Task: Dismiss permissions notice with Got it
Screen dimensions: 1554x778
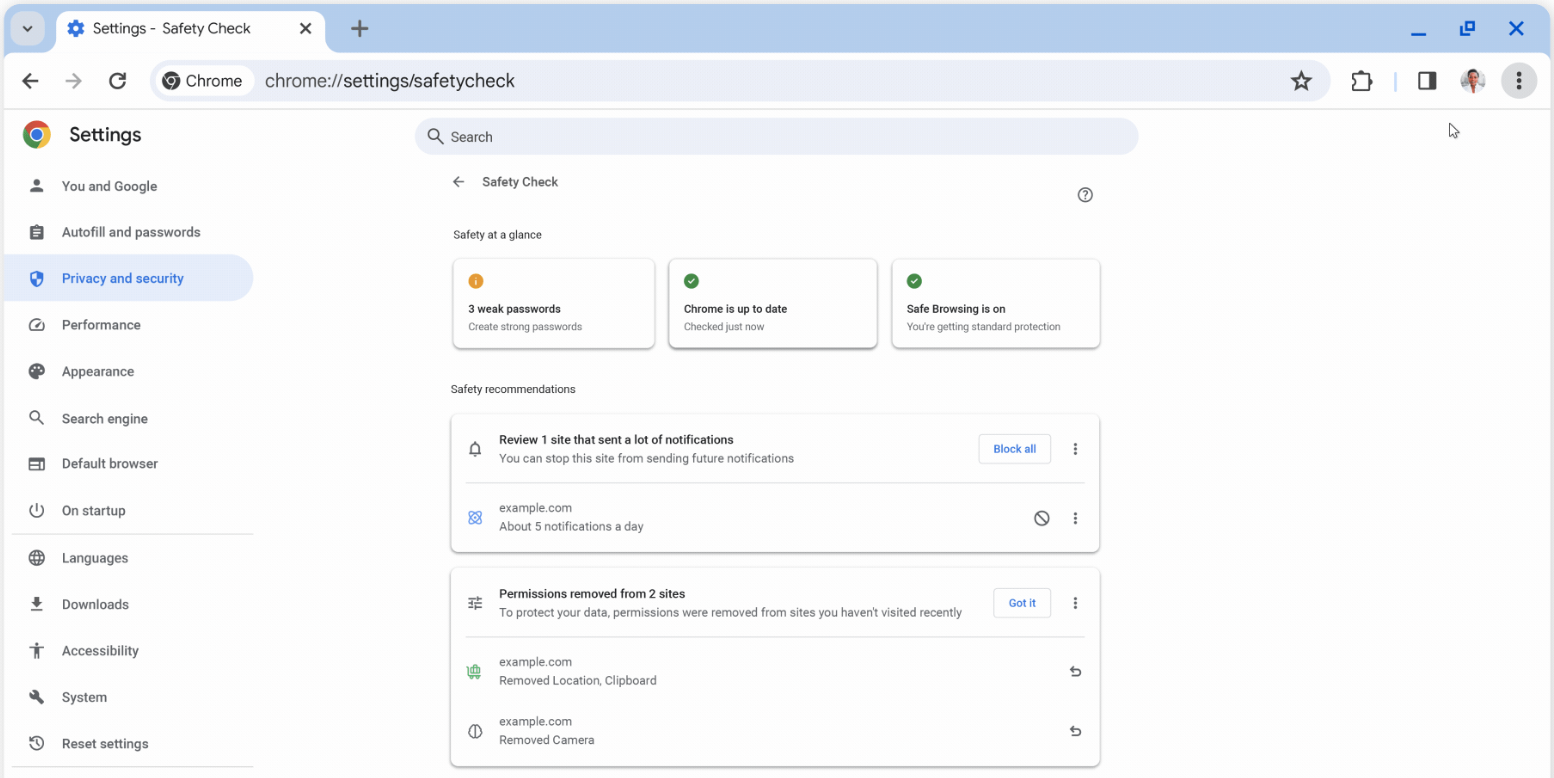Action: (x=1021, y=603)
